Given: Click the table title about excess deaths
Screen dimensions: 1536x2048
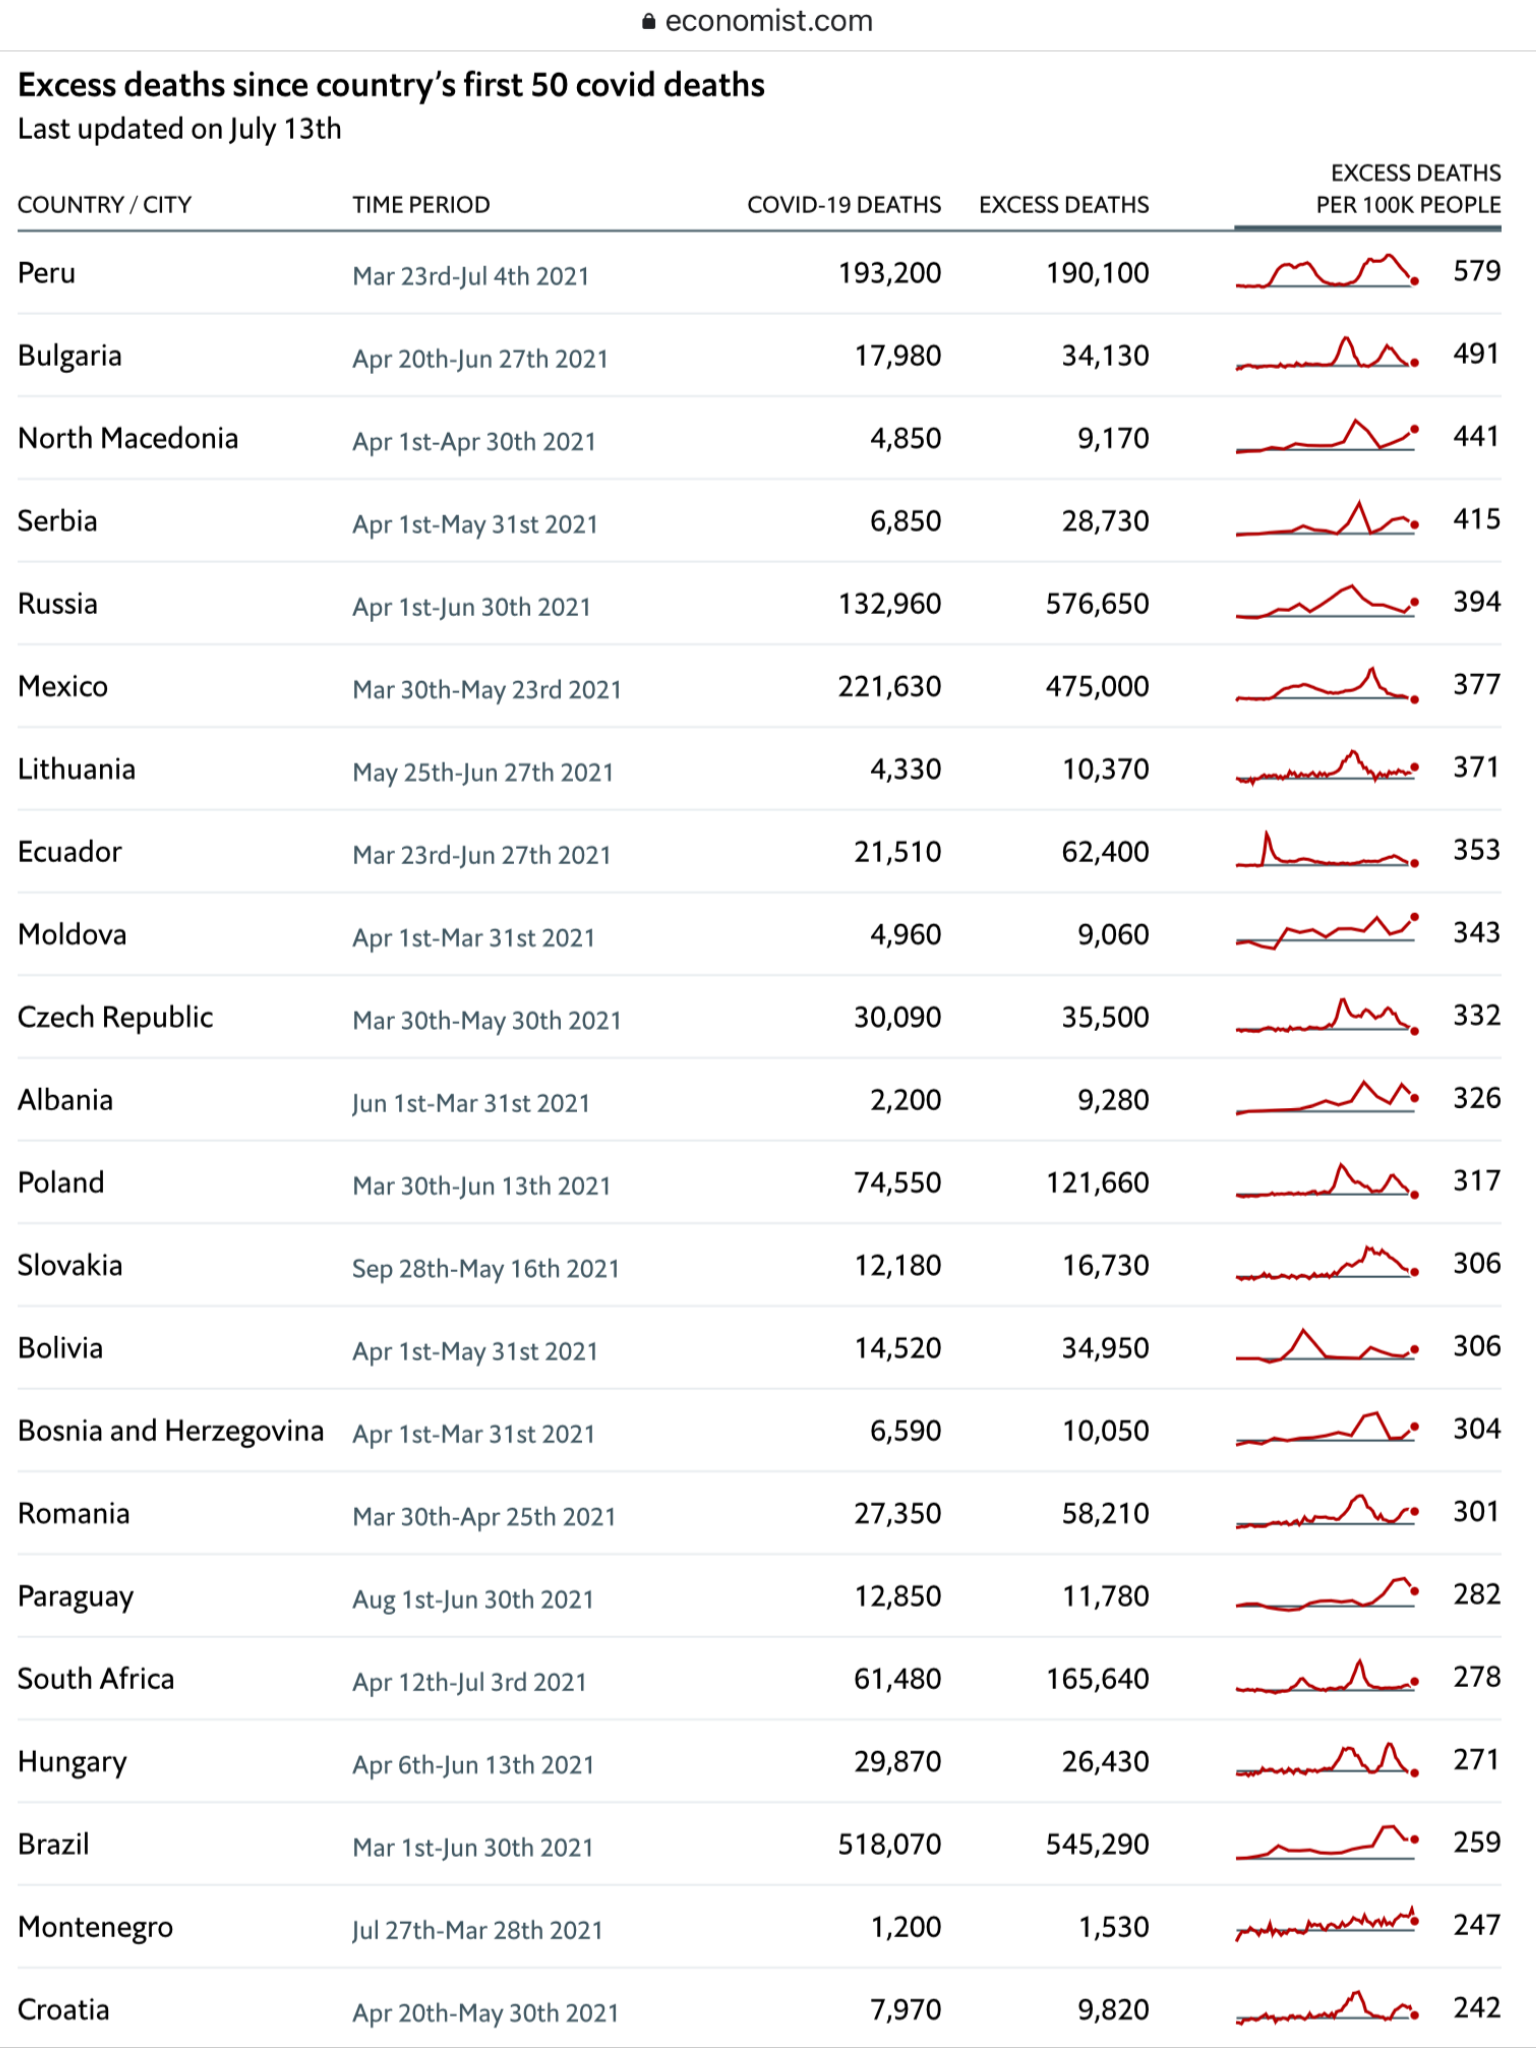Looking at the screenshot, I should [391, 85].
